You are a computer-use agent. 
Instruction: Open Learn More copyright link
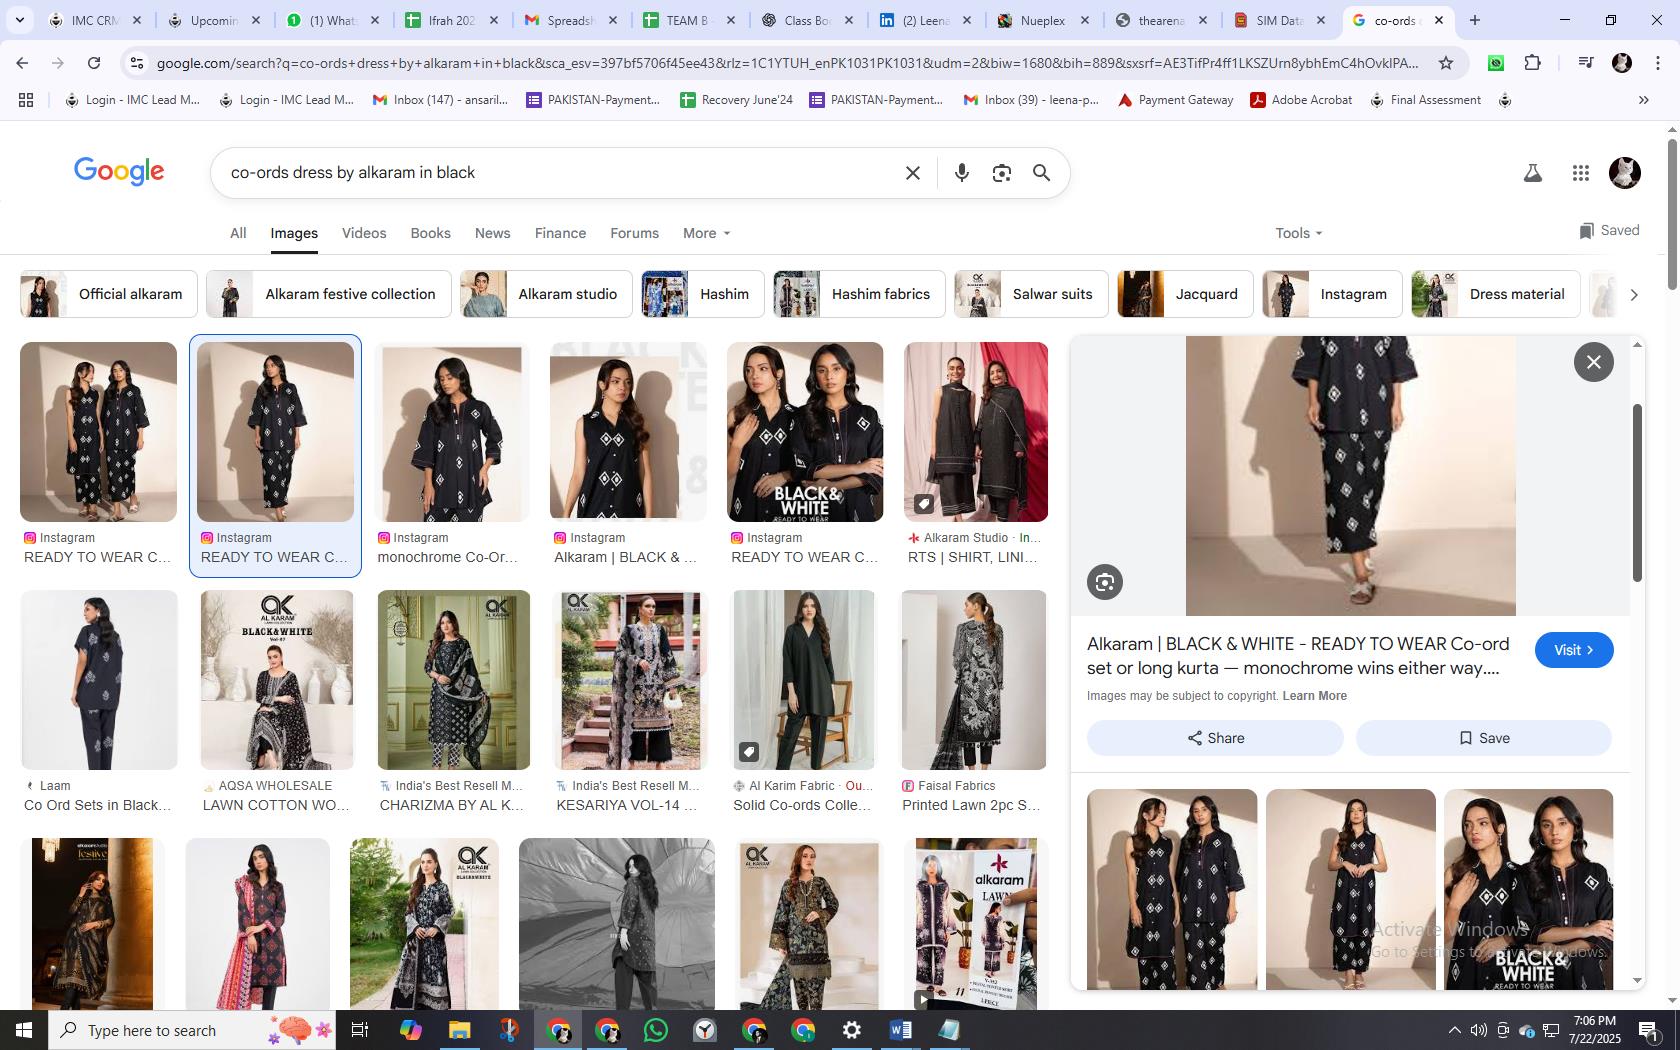(x=1314, y=696)
